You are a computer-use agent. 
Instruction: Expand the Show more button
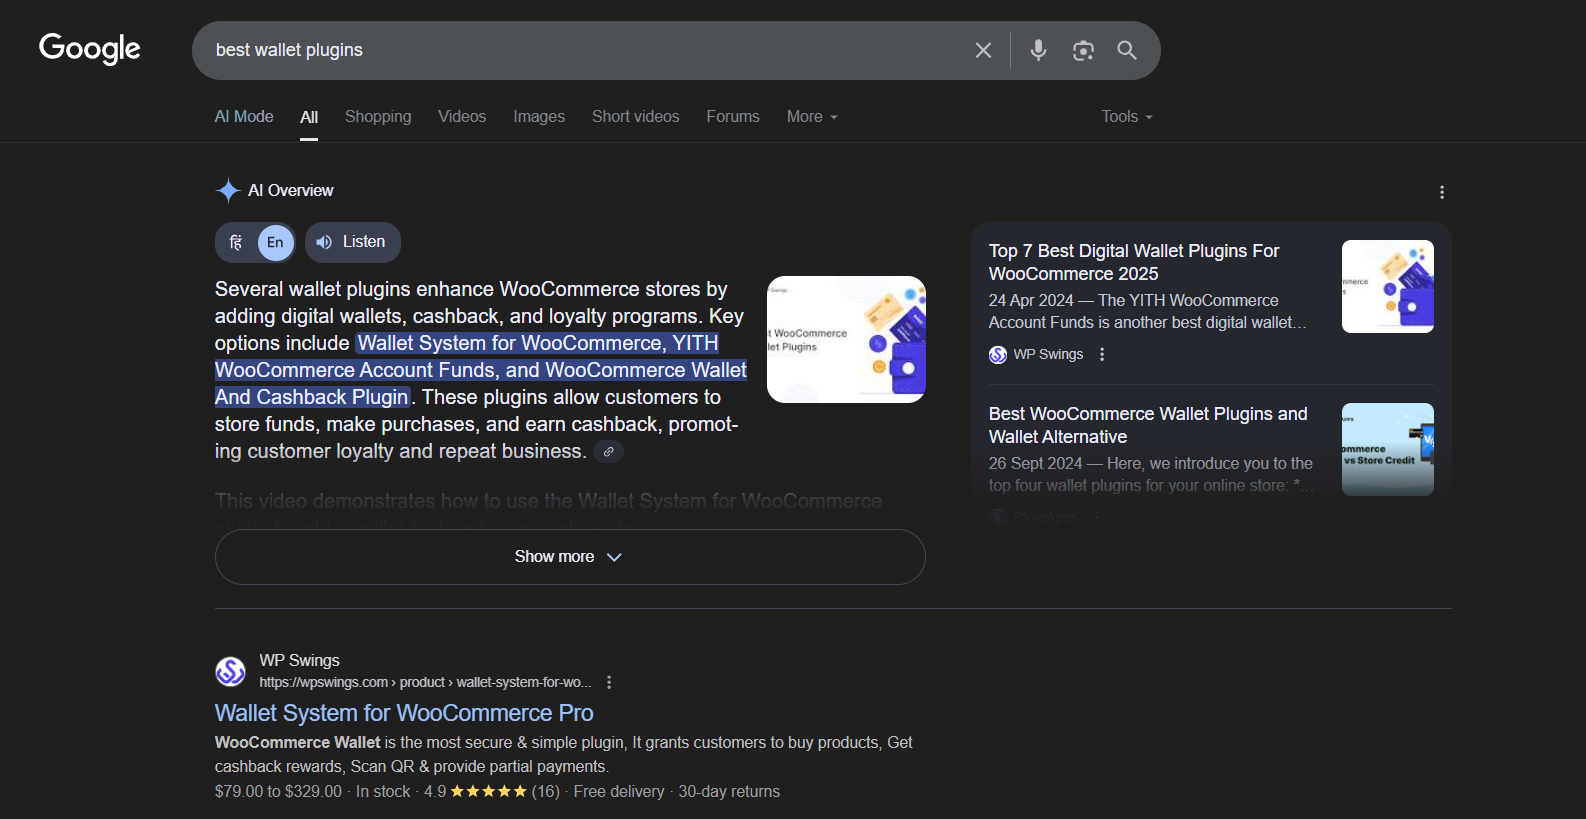pos(570,557)
